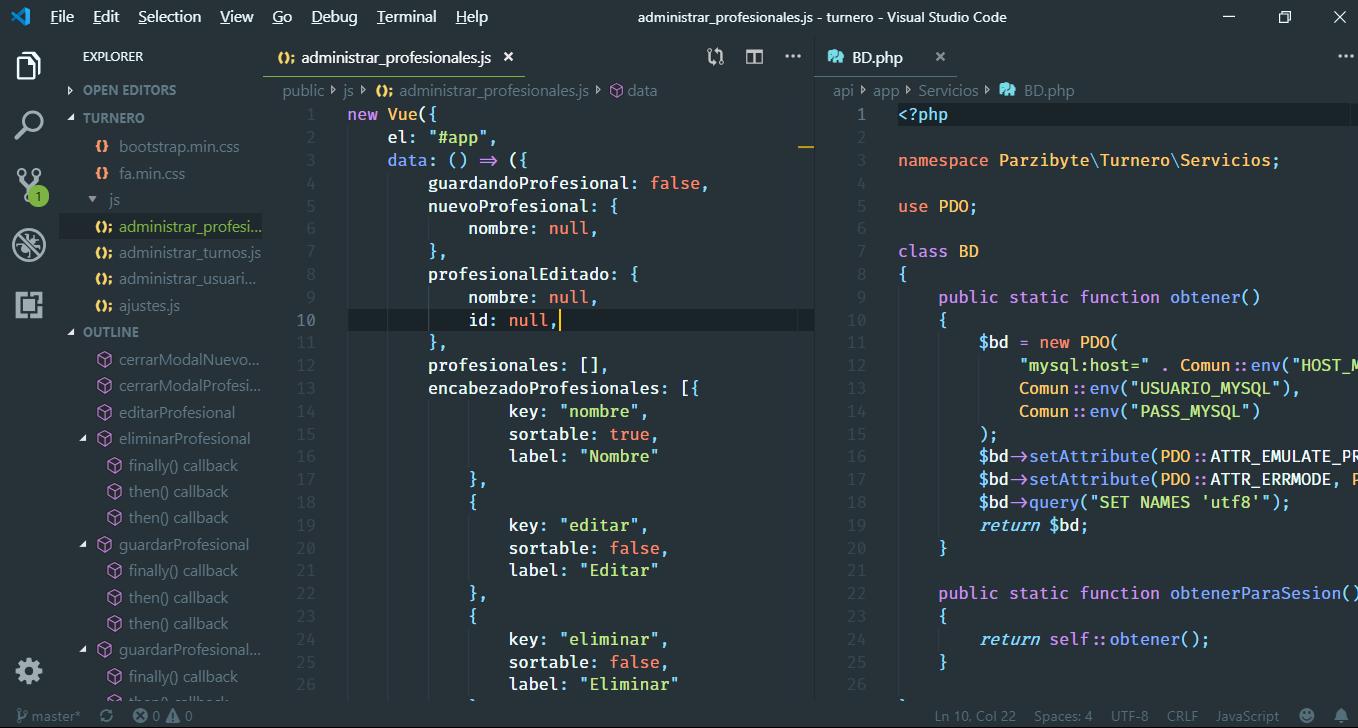
Task: Collapse the guardarProfesional... item with ellipsis
Action: [x=84, y=650]
